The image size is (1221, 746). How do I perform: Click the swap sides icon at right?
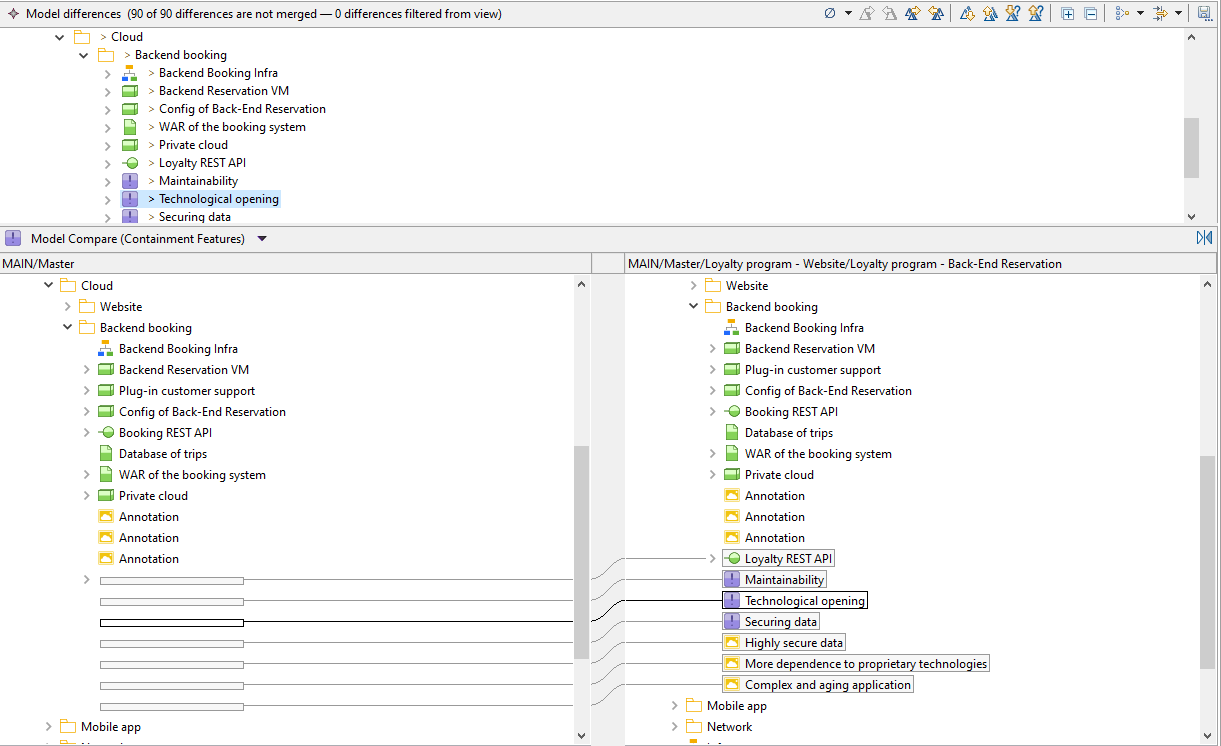point(1204,238)
